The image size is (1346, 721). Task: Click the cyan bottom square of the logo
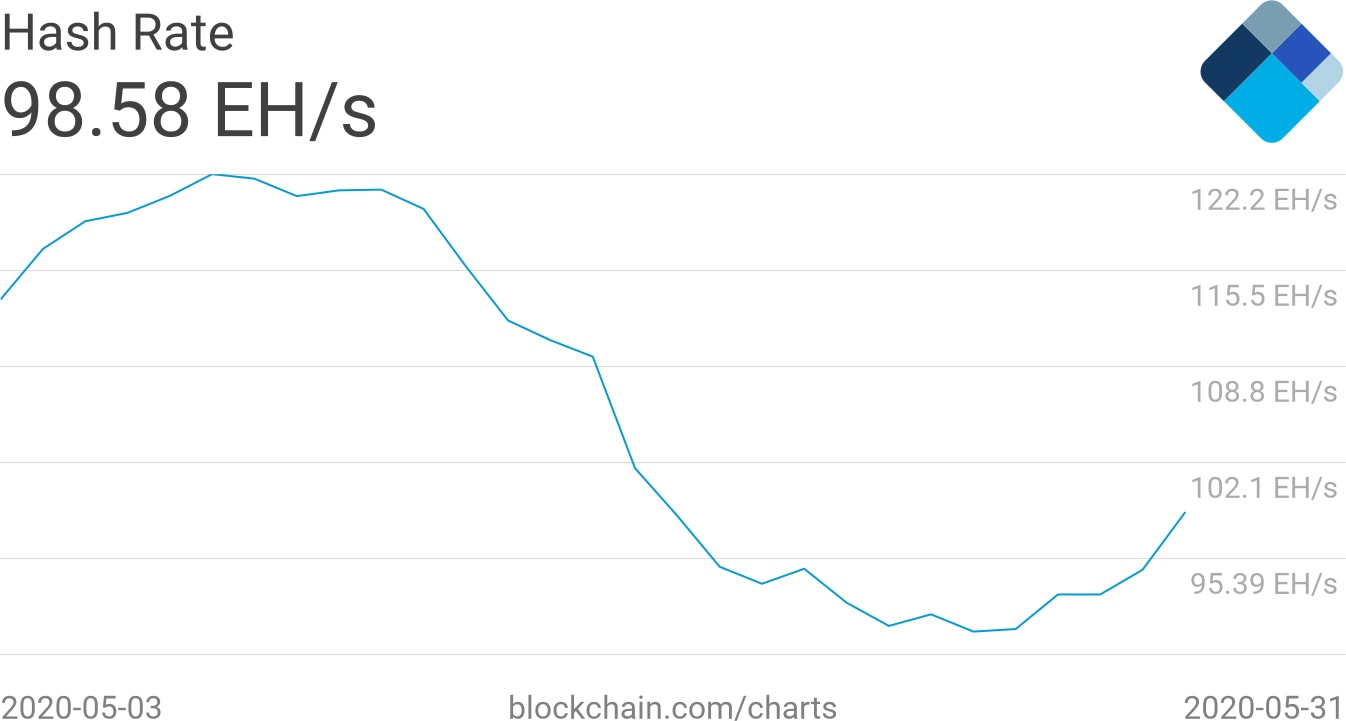pos(1271,100)
